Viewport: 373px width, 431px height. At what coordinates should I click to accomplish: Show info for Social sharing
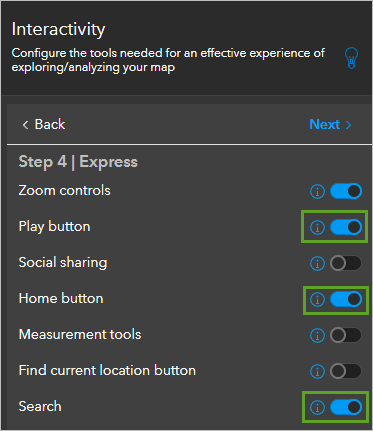317,263
